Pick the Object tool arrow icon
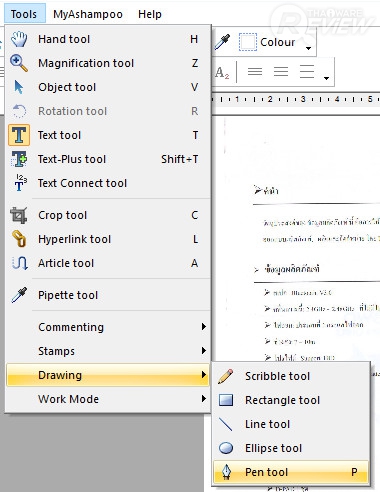The height and width of the screenshot is (492, 380). coord(19,87)
